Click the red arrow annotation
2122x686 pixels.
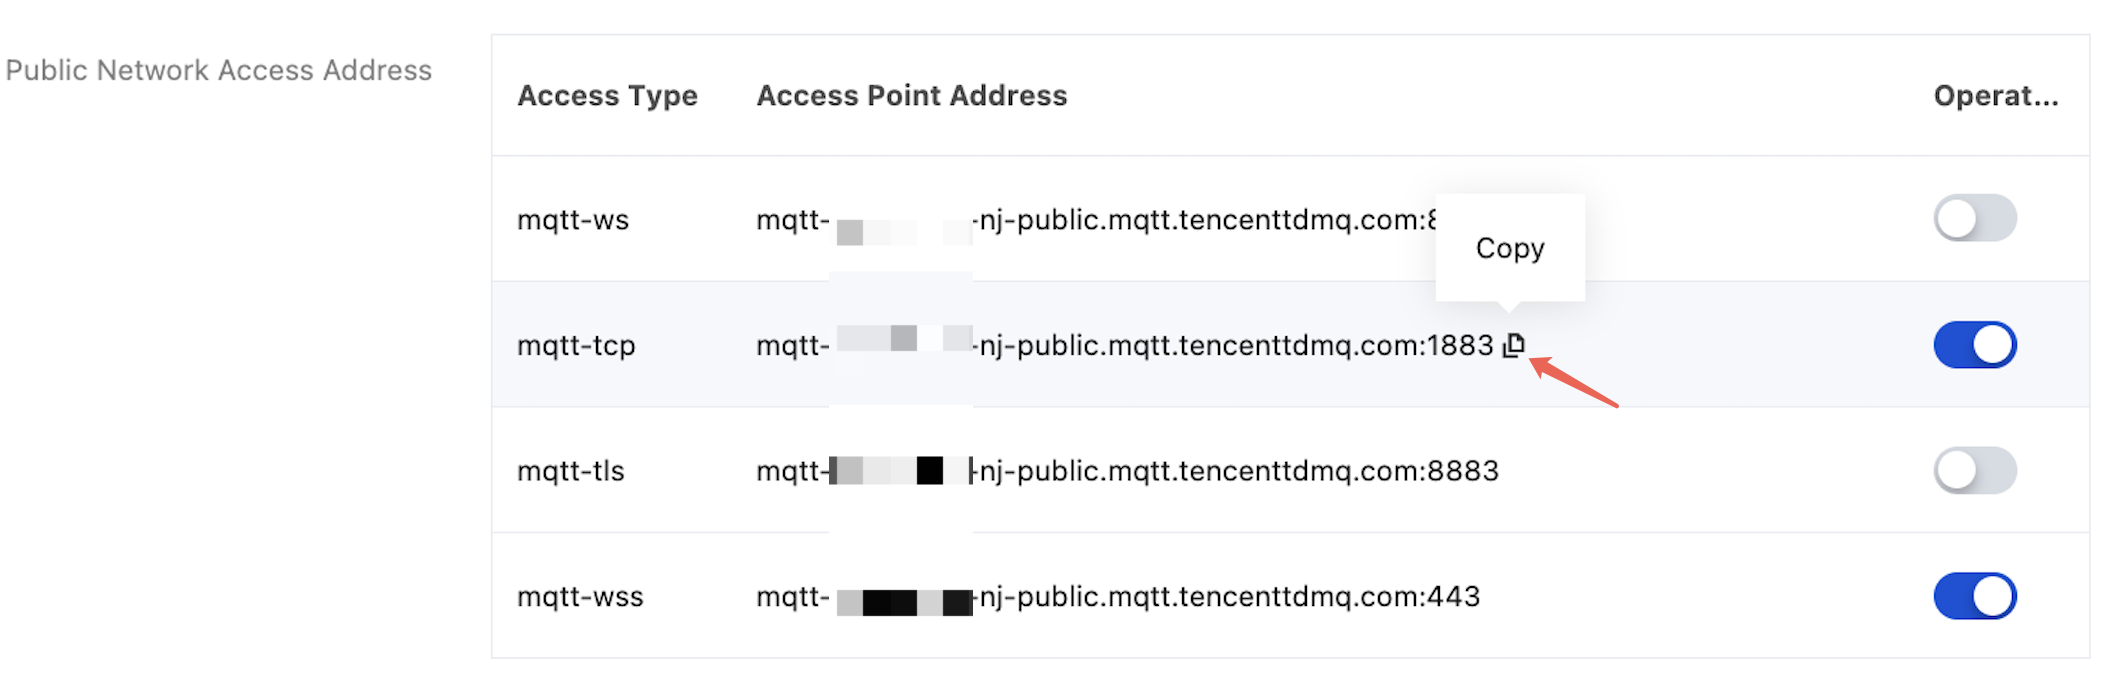(x=1574, y=383)
